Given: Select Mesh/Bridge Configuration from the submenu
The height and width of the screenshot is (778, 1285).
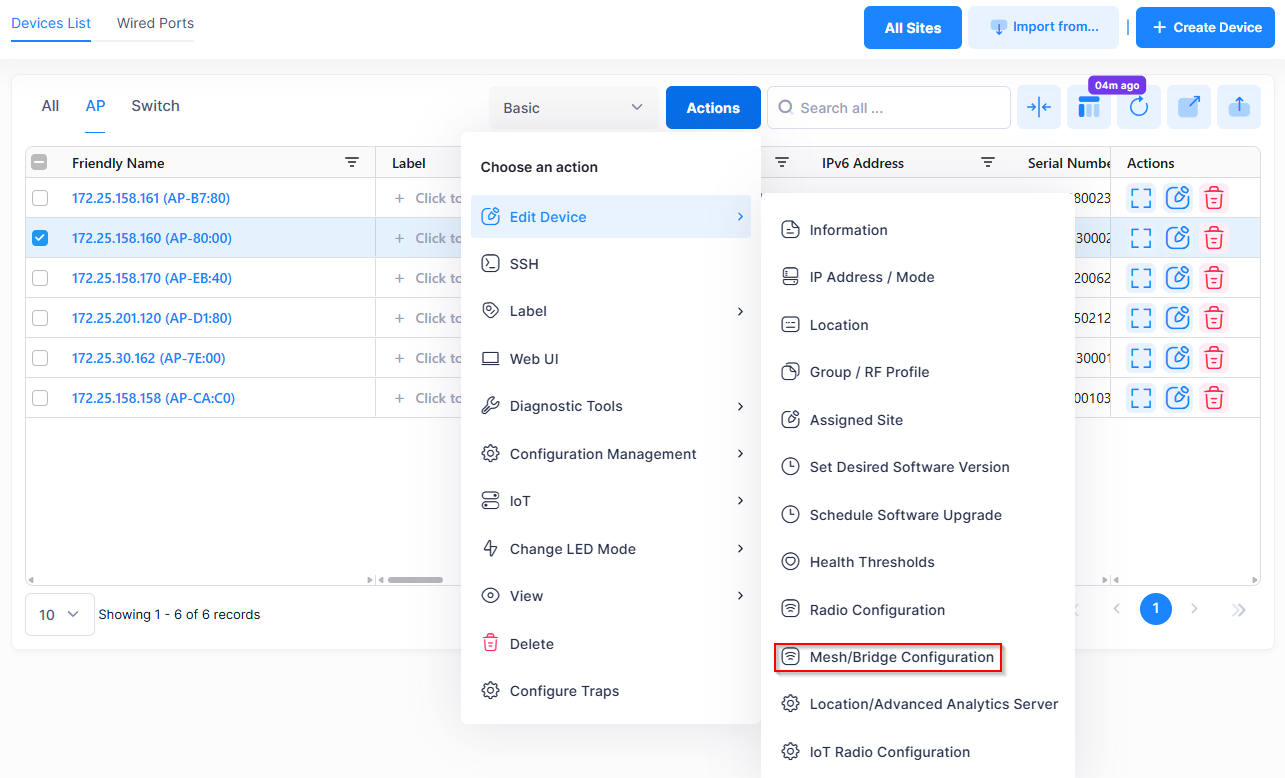Looking at the screenshot, I should (901, 657).
